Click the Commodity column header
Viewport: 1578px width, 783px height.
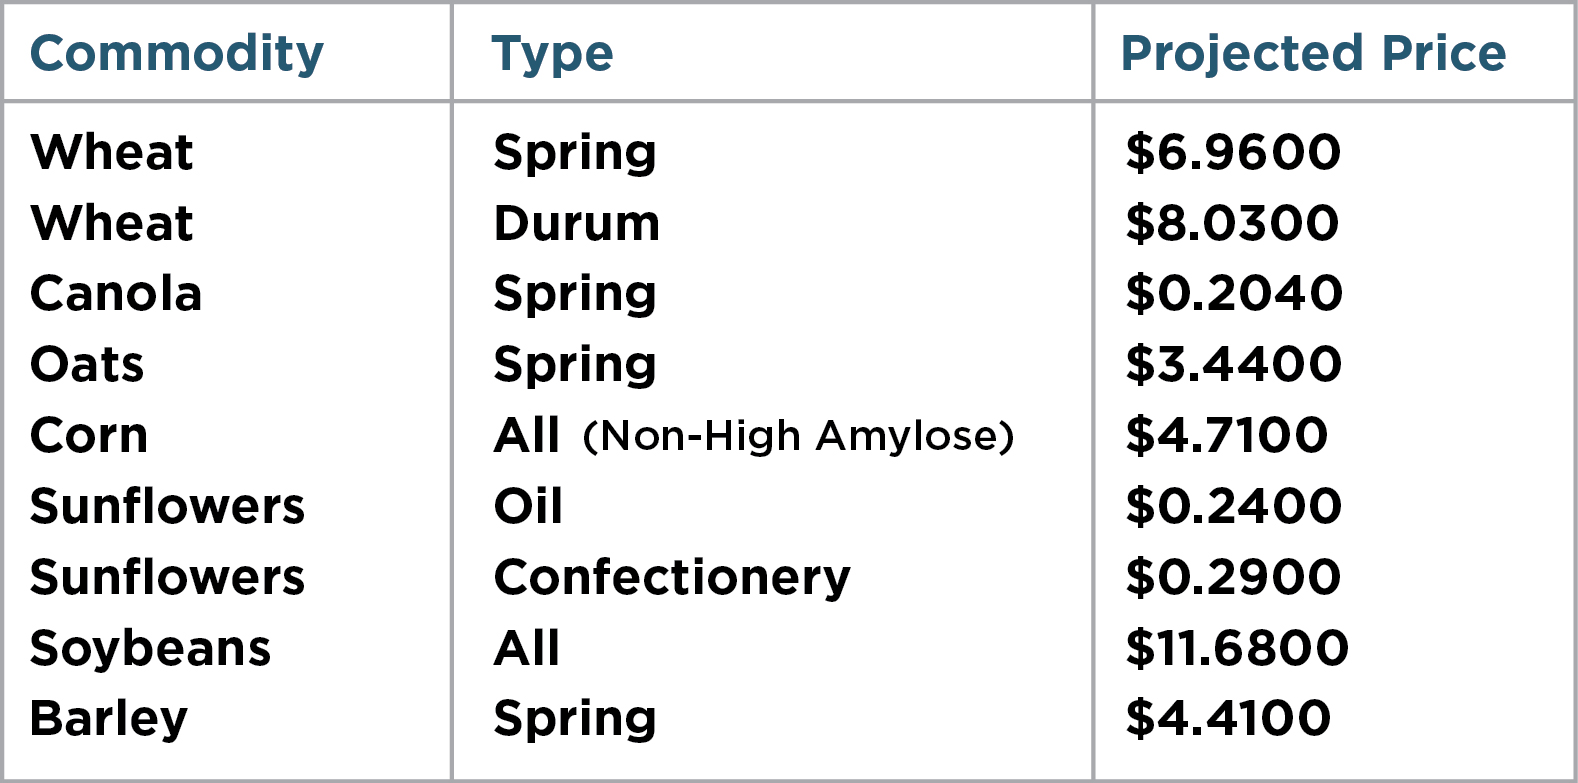(177, 54)
